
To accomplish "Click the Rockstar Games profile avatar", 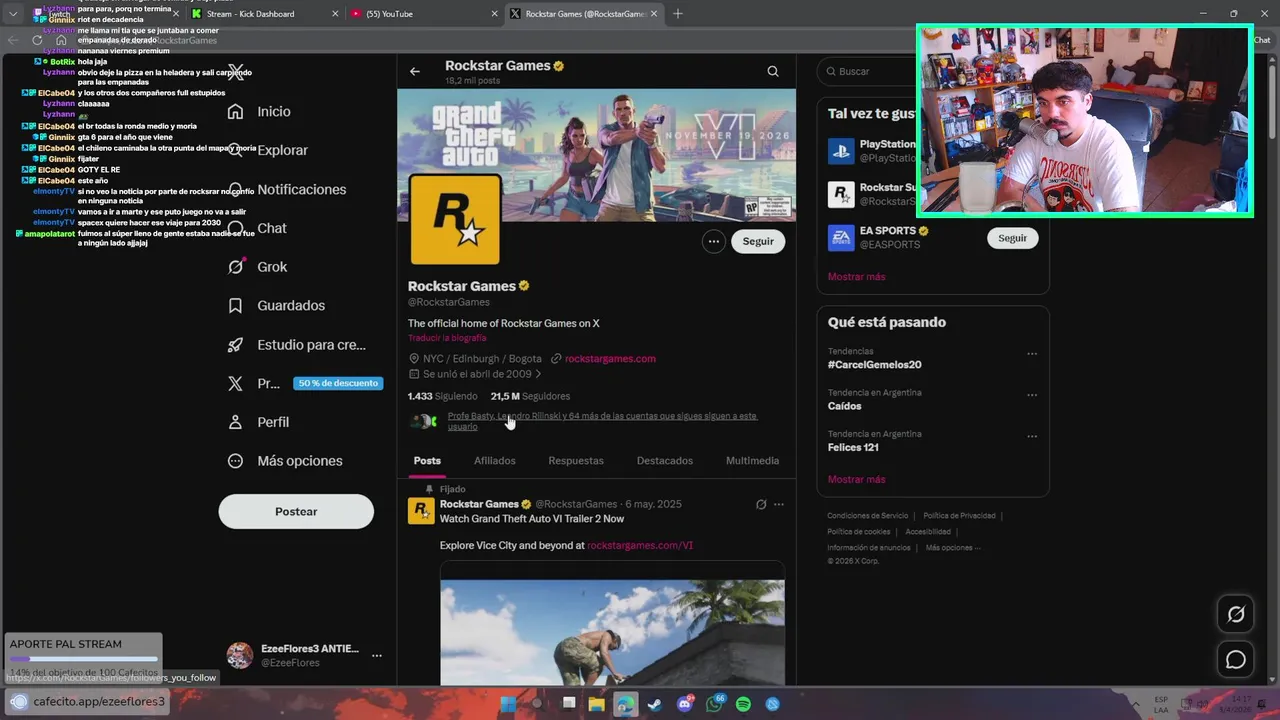I will click(x=455, y=219).
